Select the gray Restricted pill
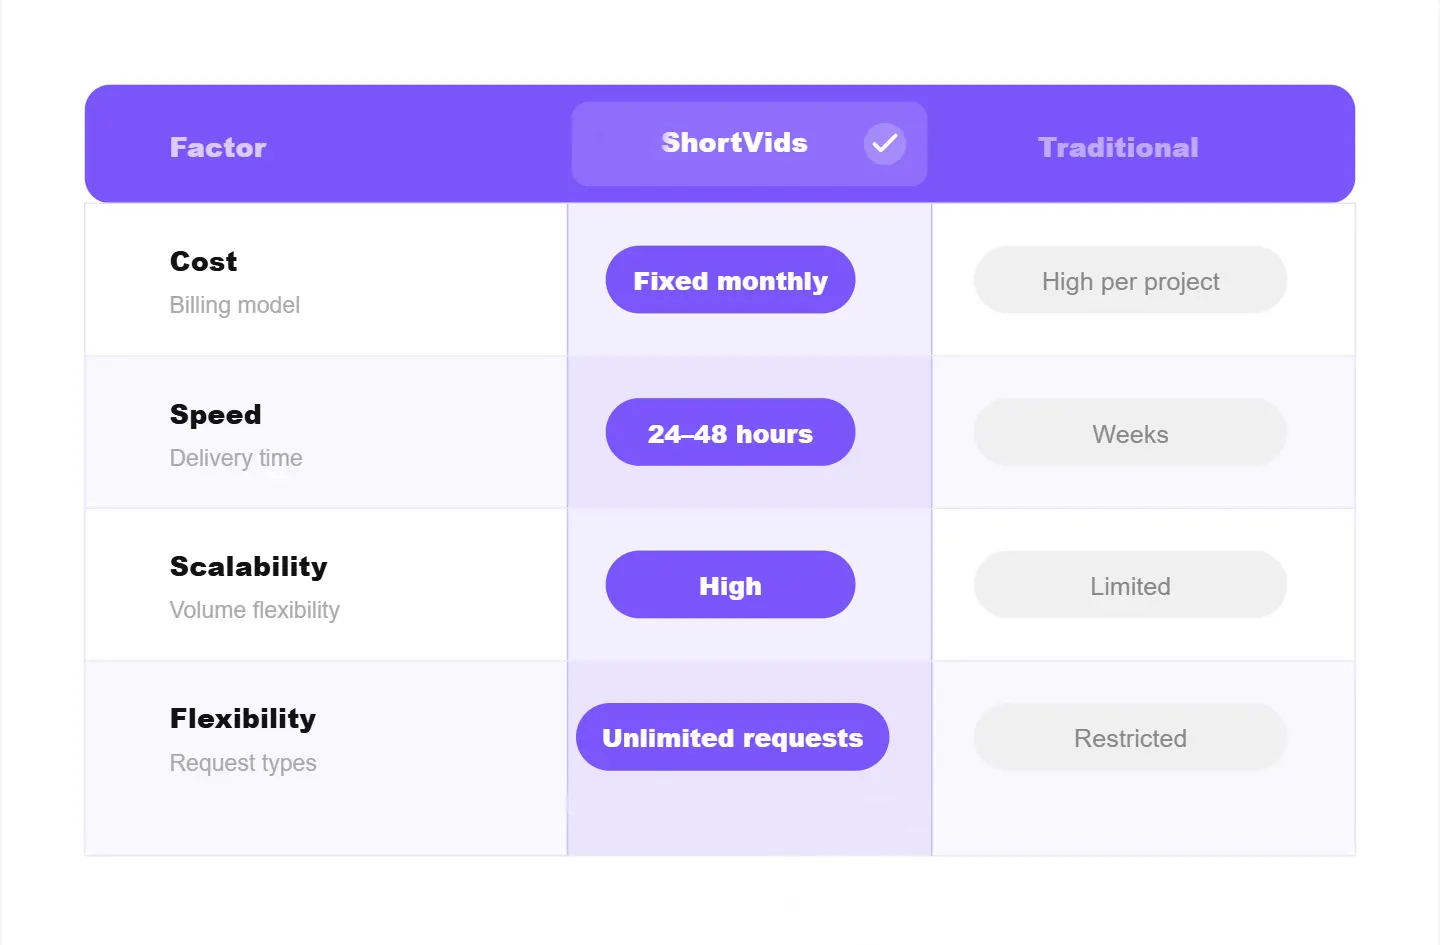The image size is (1440, 945). (x=1130, y=738)
